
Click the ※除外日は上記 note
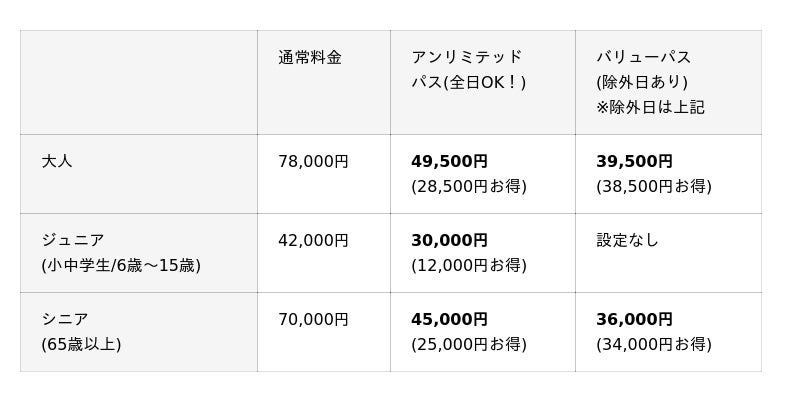[650, 107]
